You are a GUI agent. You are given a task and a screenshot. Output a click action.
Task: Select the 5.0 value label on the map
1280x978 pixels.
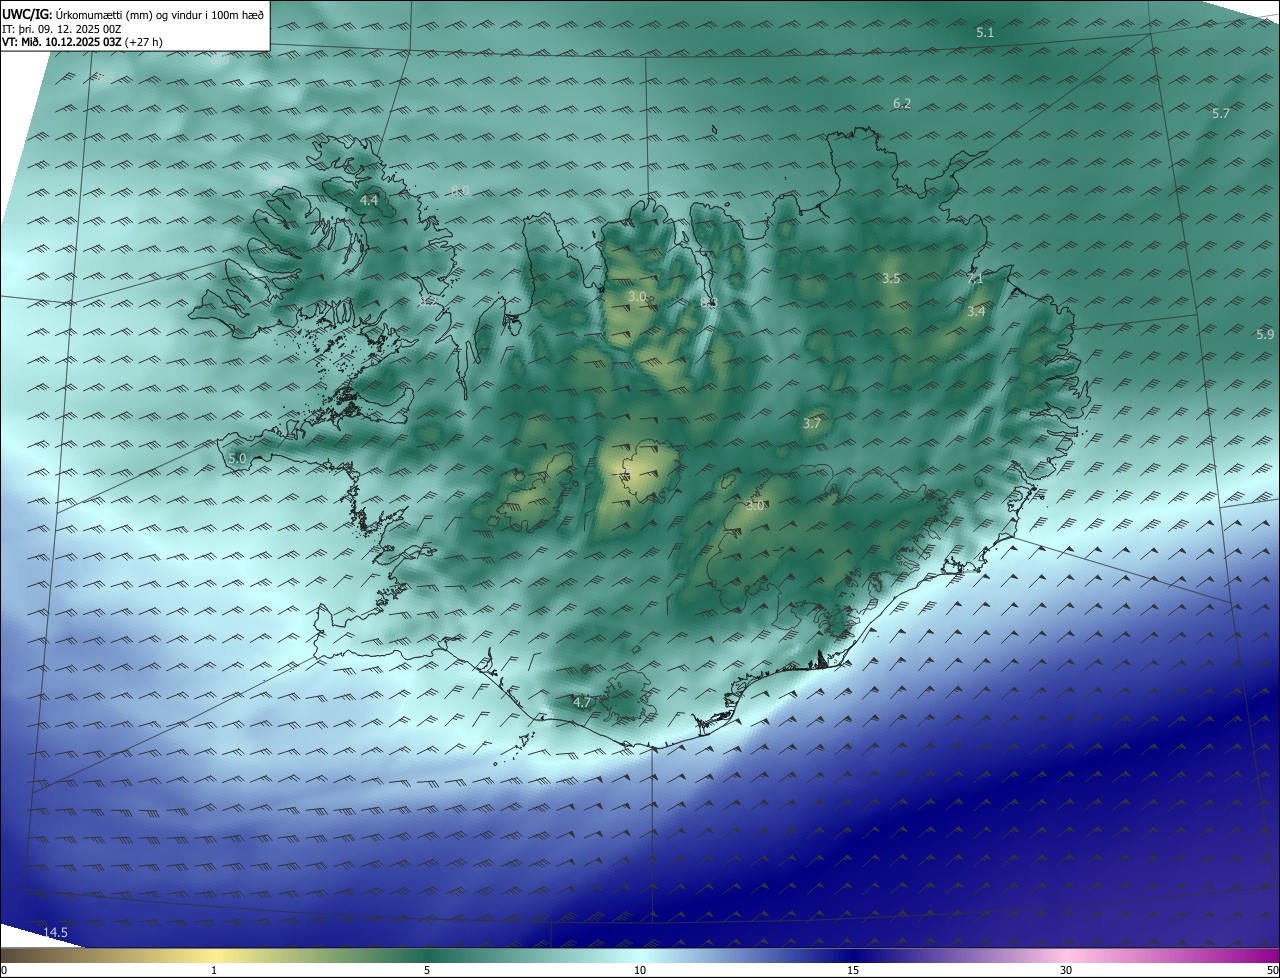pyautogui.click(x=237, y=459)
